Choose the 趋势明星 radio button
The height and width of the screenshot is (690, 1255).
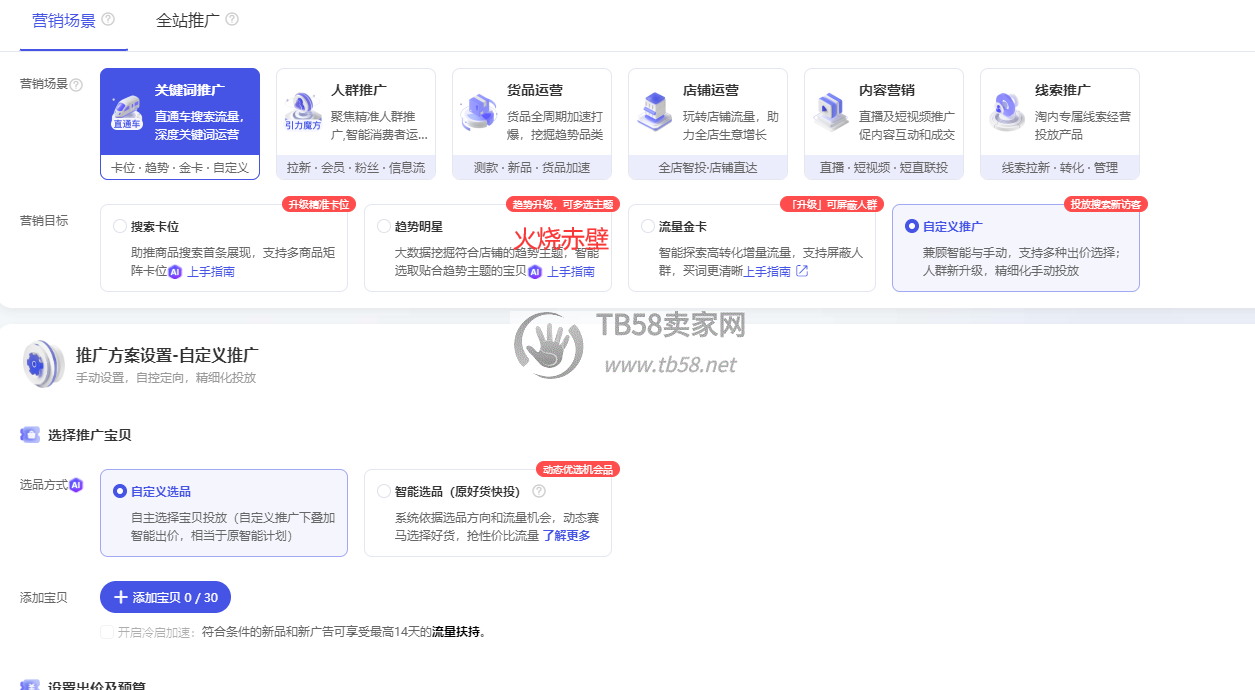tap(384, 227)
